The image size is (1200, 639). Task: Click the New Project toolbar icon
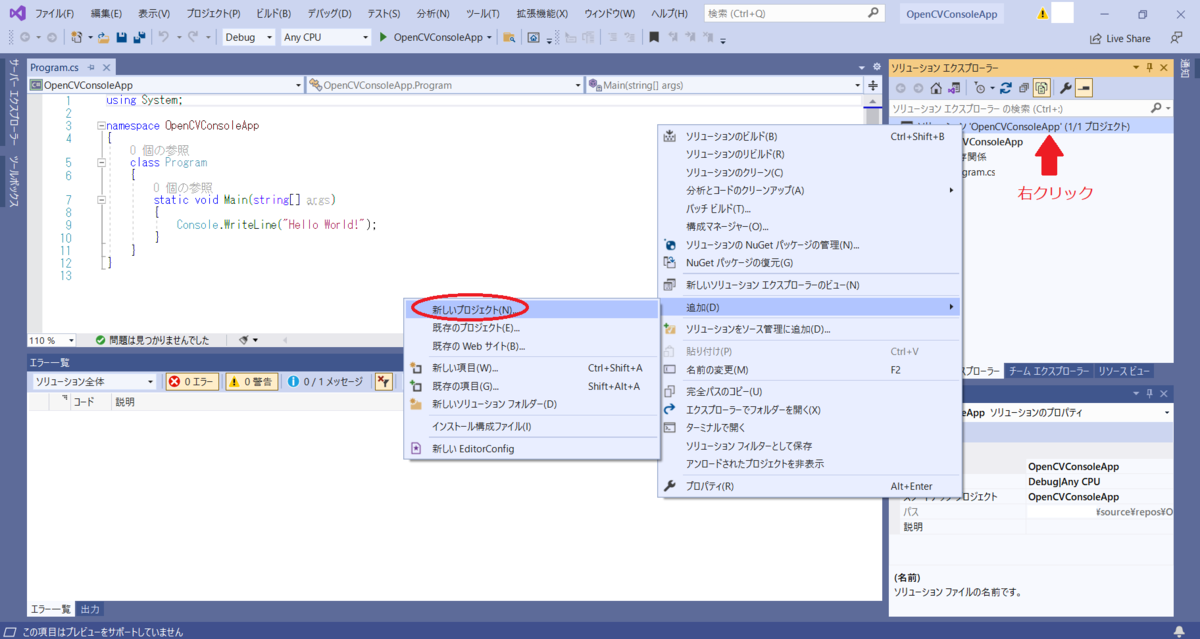(x=79, y=37)
